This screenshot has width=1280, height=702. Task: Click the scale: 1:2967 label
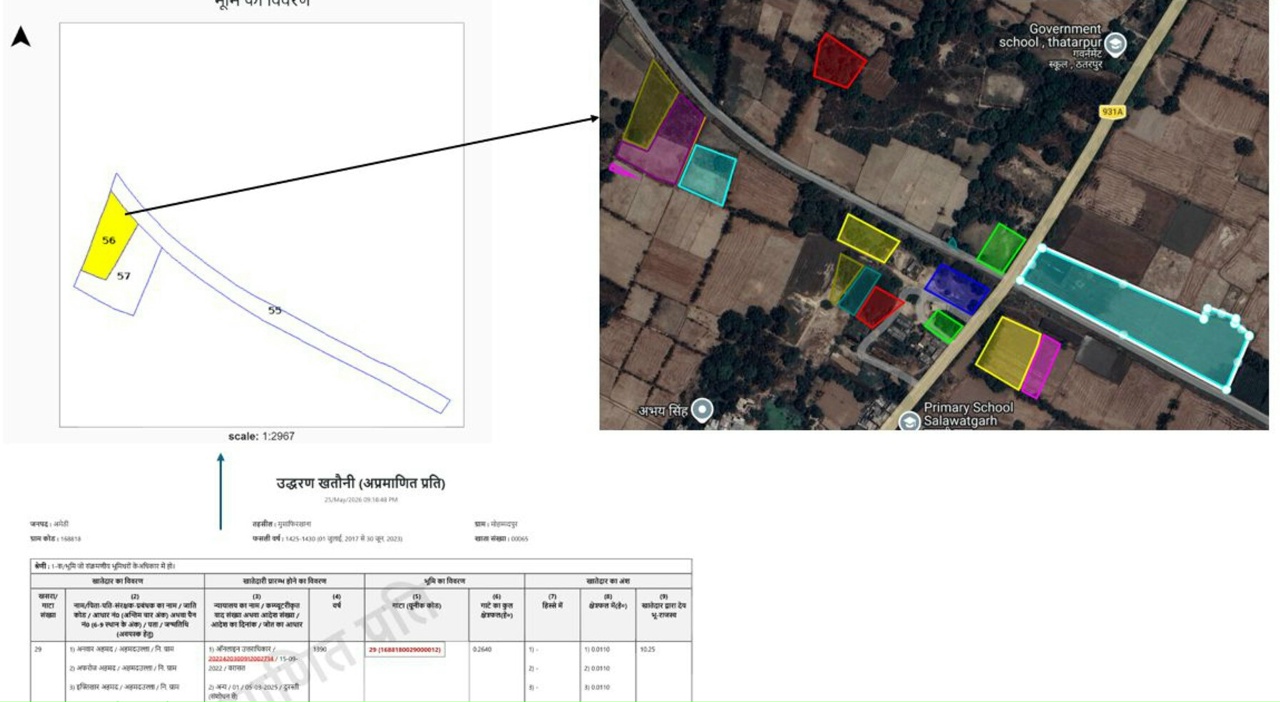click(x=261, y=436)
